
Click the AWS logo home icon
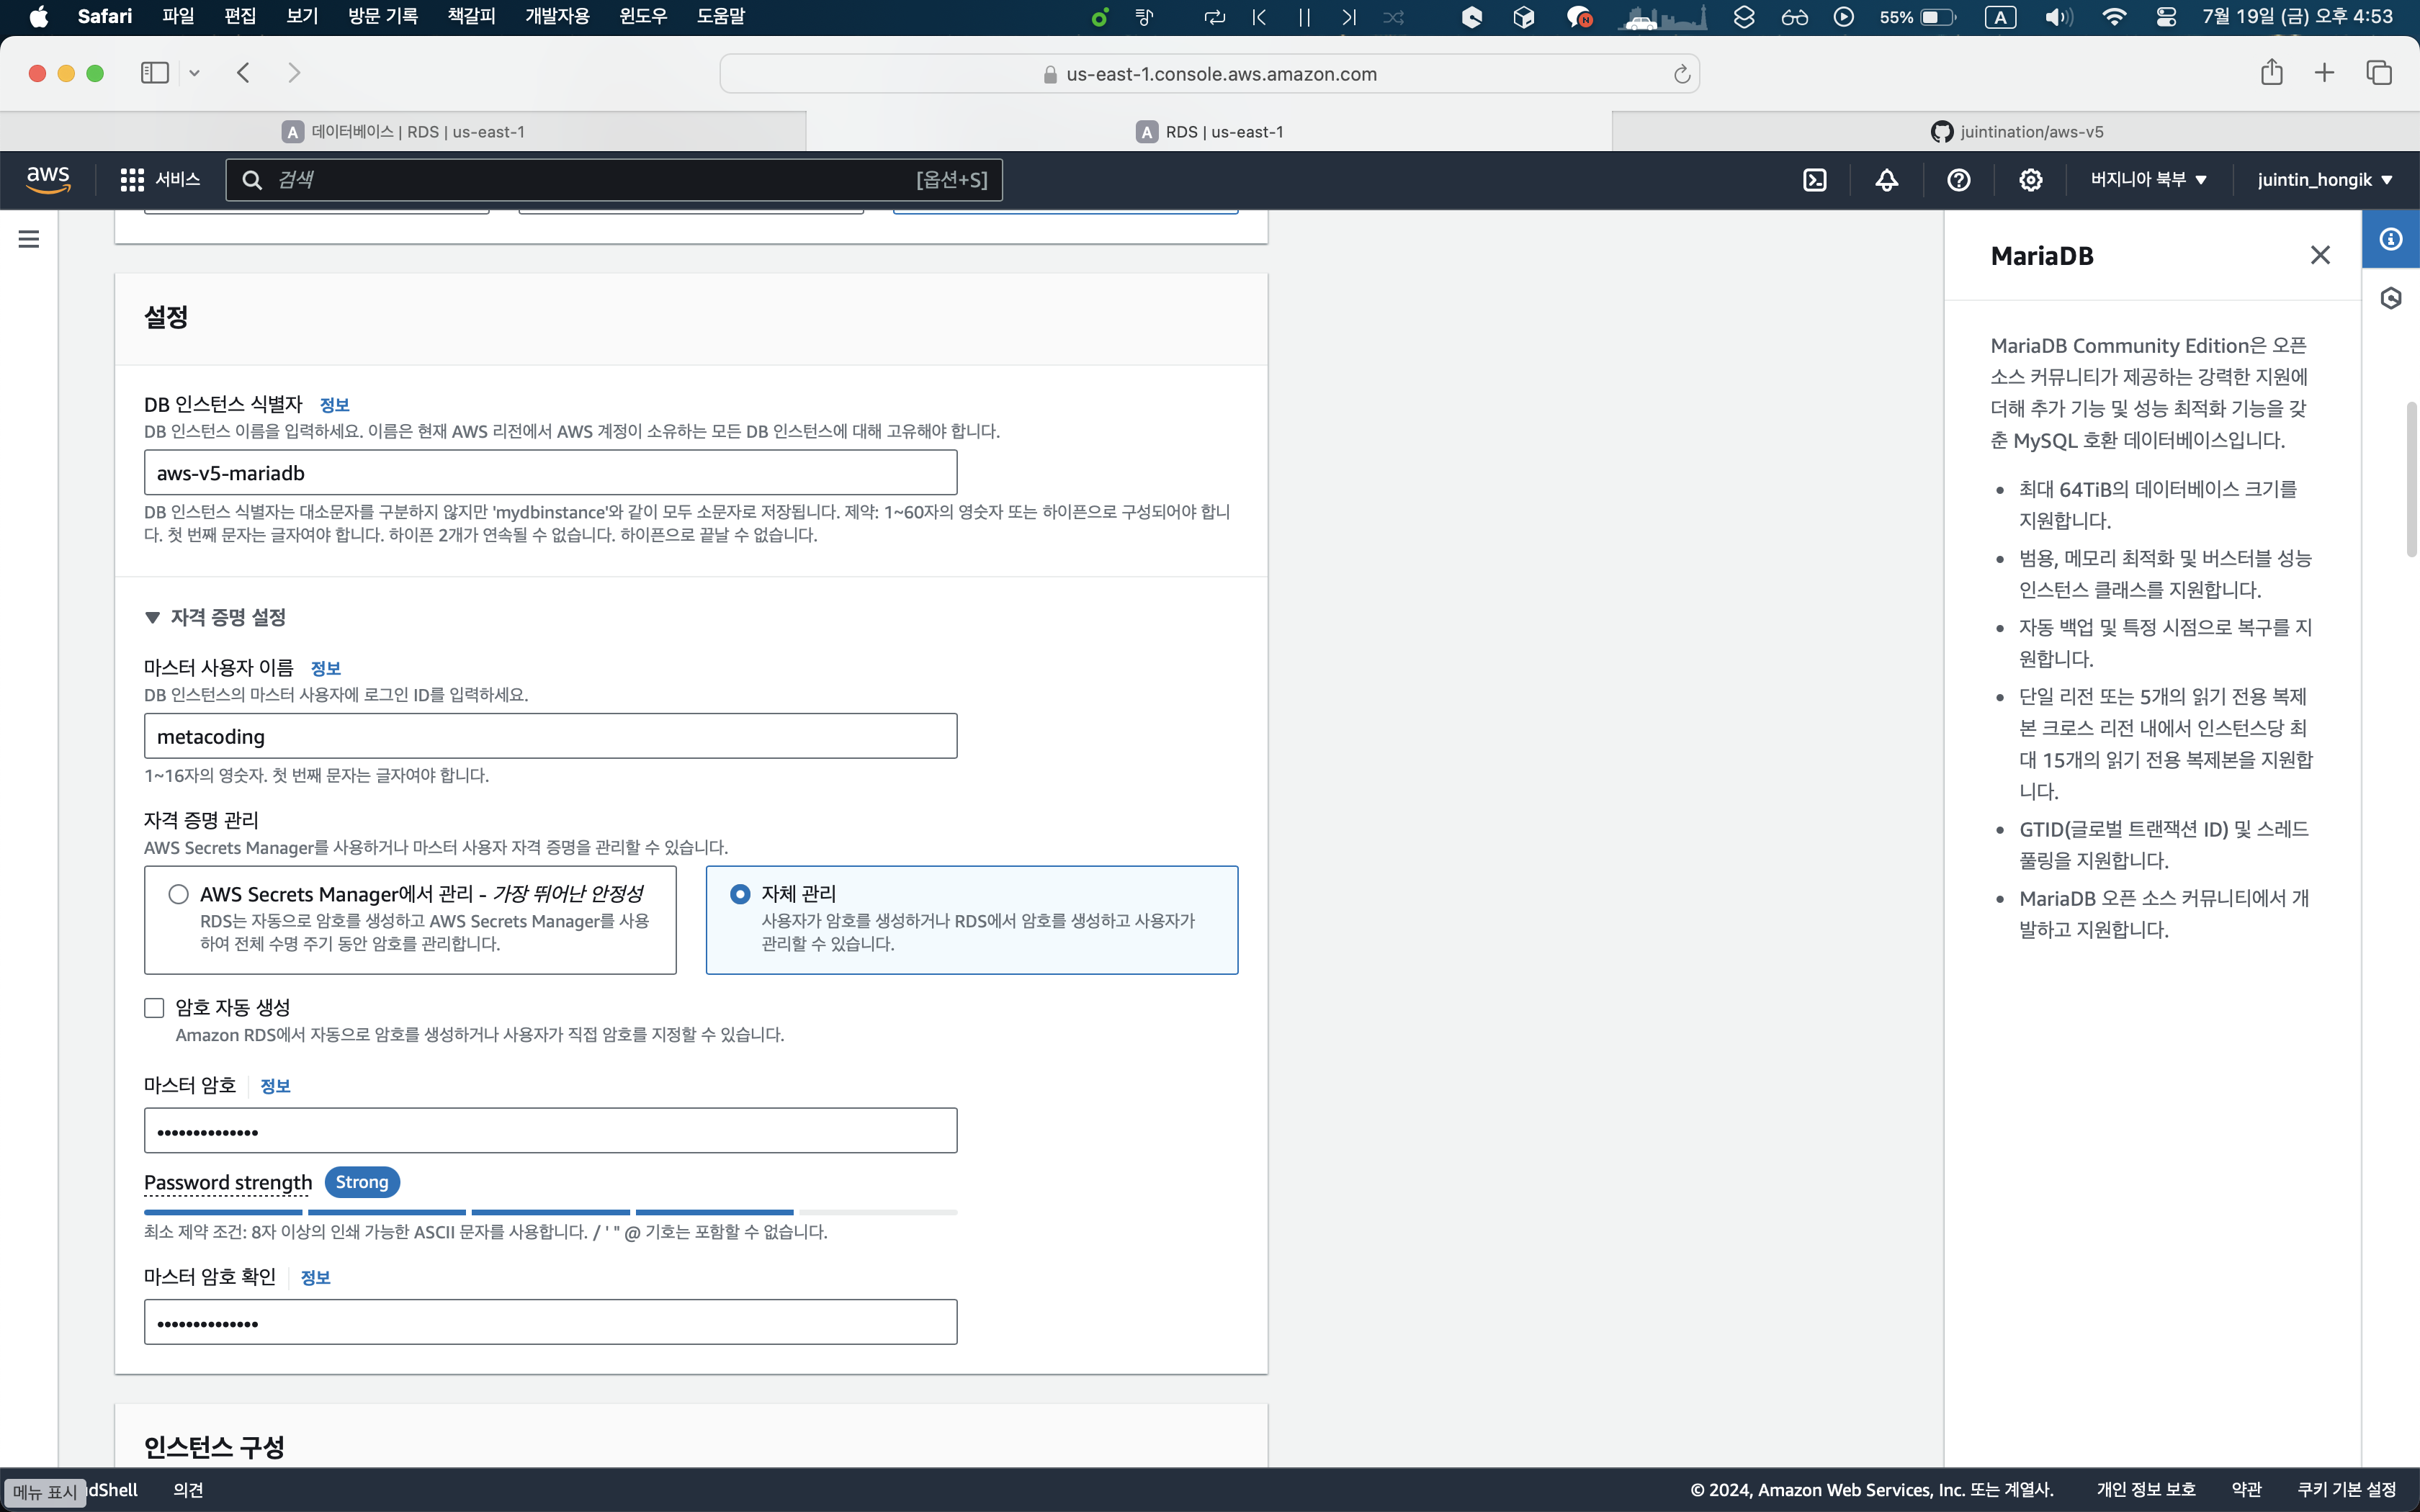[x=48, y=180]
